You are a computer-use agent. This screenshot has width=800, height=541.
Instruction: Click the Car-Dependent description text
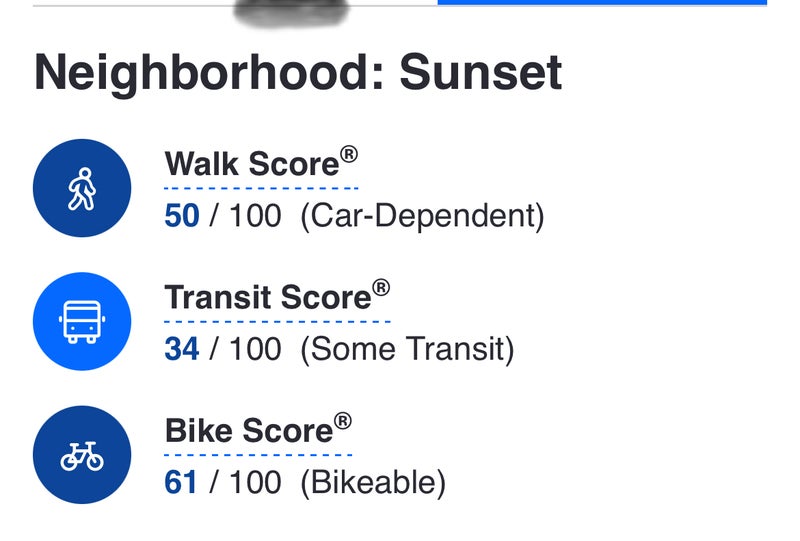(x=422, y=216)
